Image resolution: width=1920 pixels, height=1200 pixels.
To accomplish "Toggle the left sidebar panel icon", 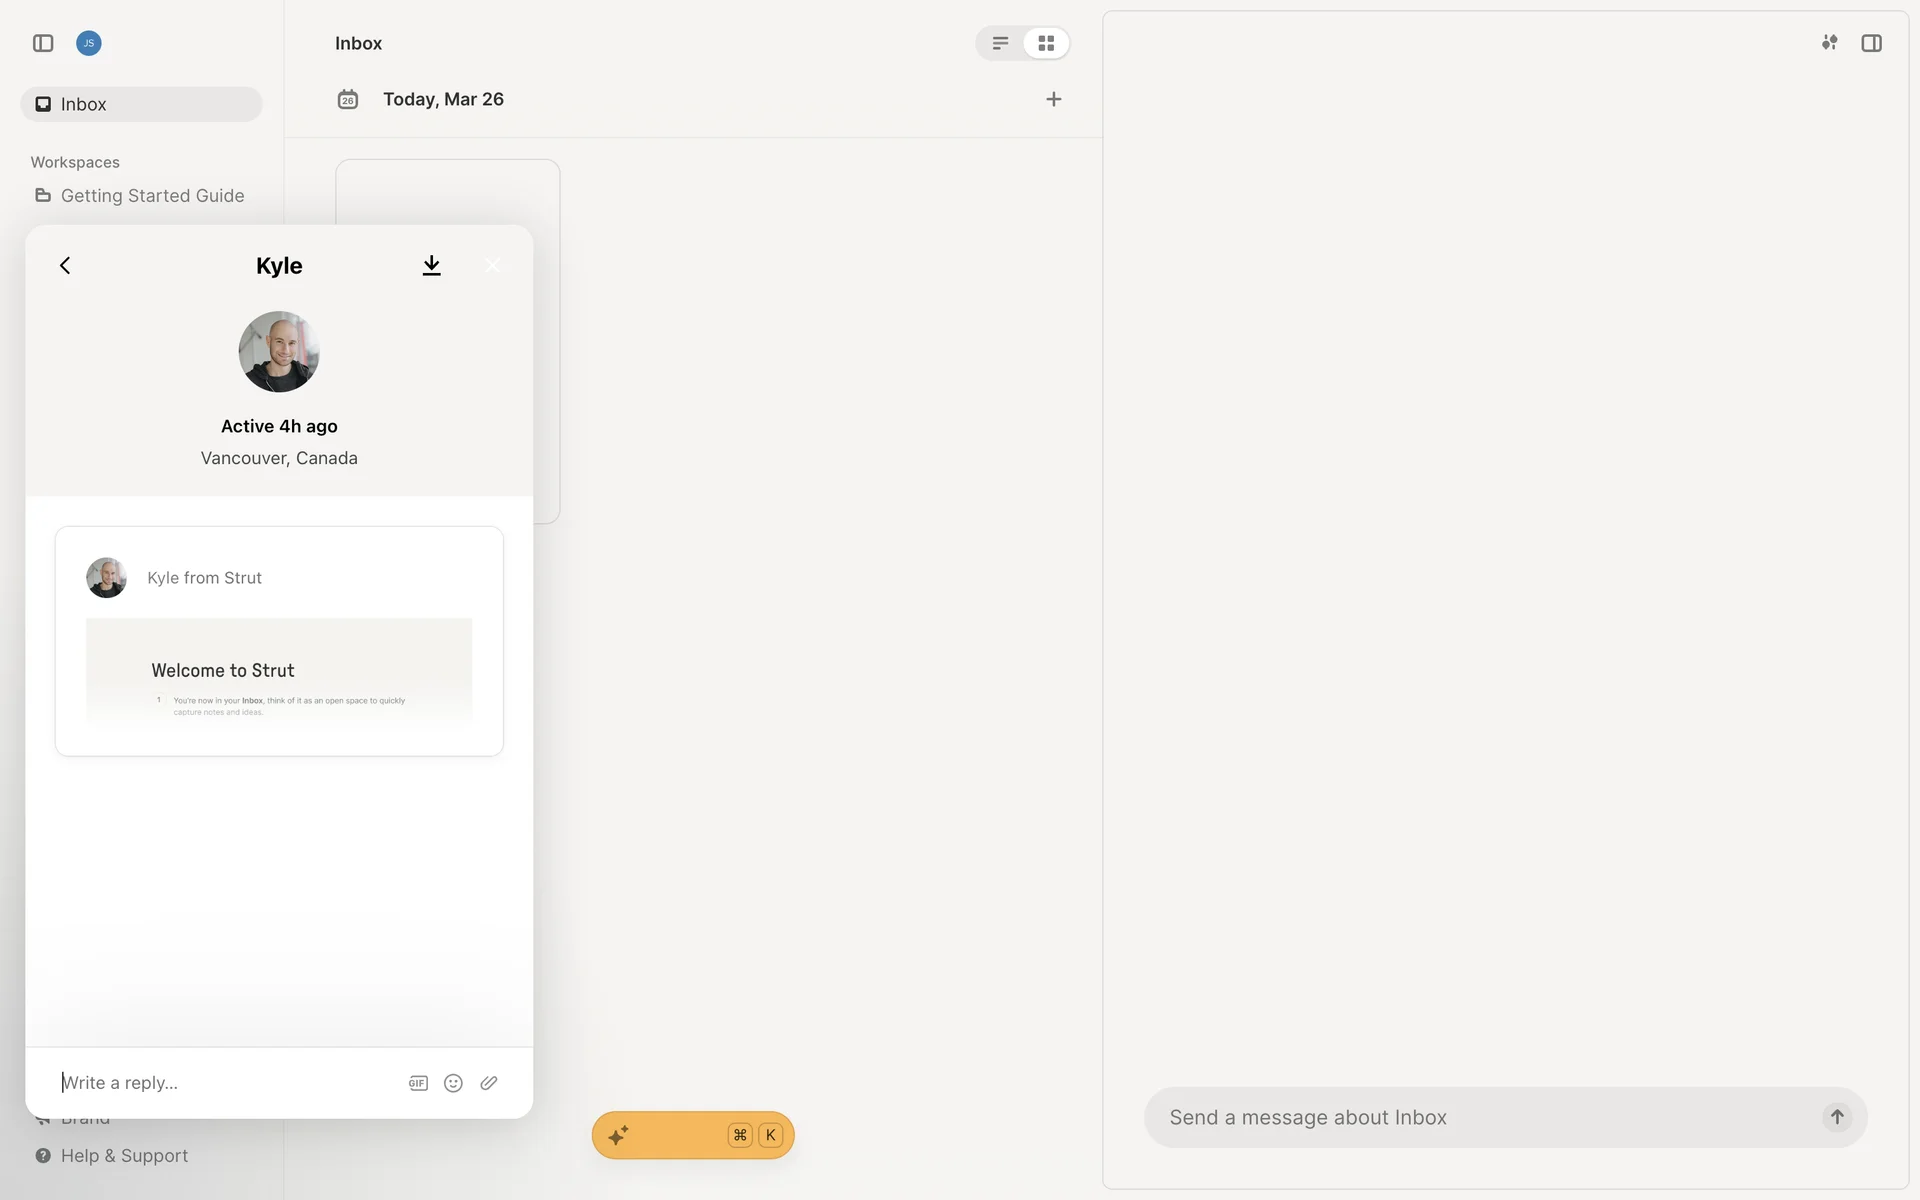I will [43, 43].
